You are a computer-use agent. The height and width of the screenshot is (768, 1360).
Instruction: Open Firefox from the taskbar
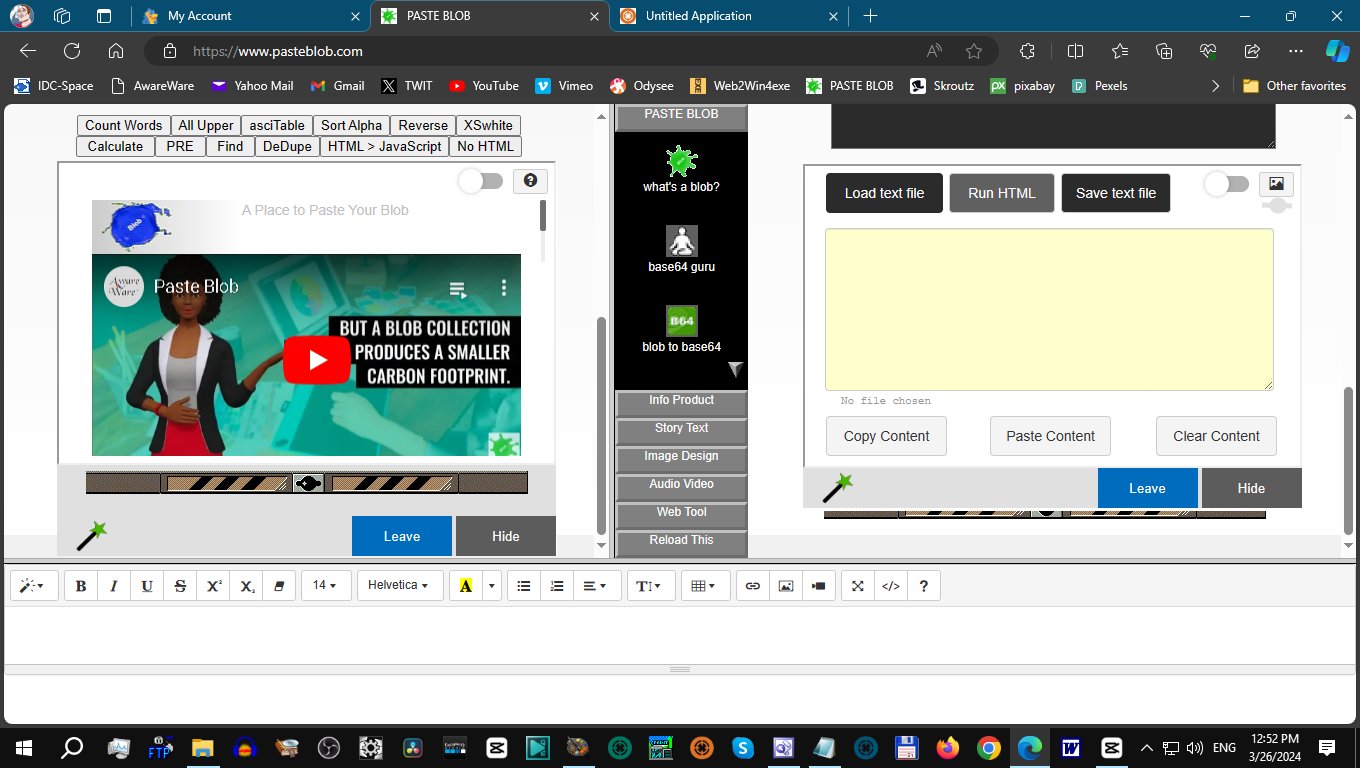947,747
